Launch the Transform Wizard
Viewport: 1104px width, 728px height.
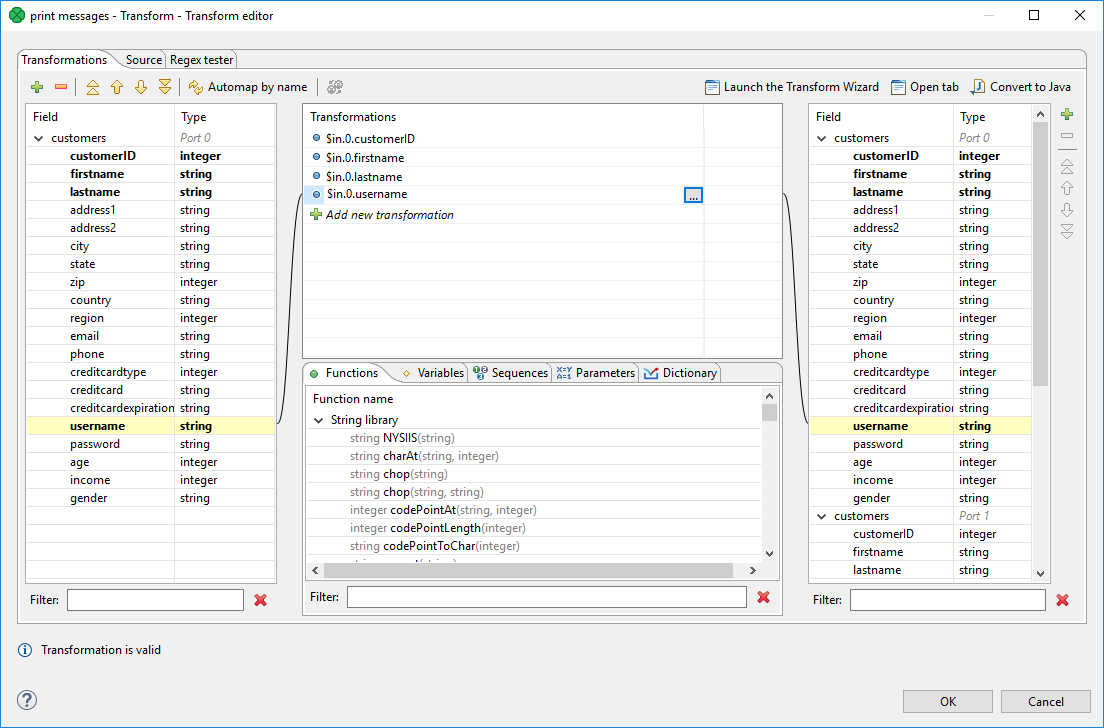point(792,87)
